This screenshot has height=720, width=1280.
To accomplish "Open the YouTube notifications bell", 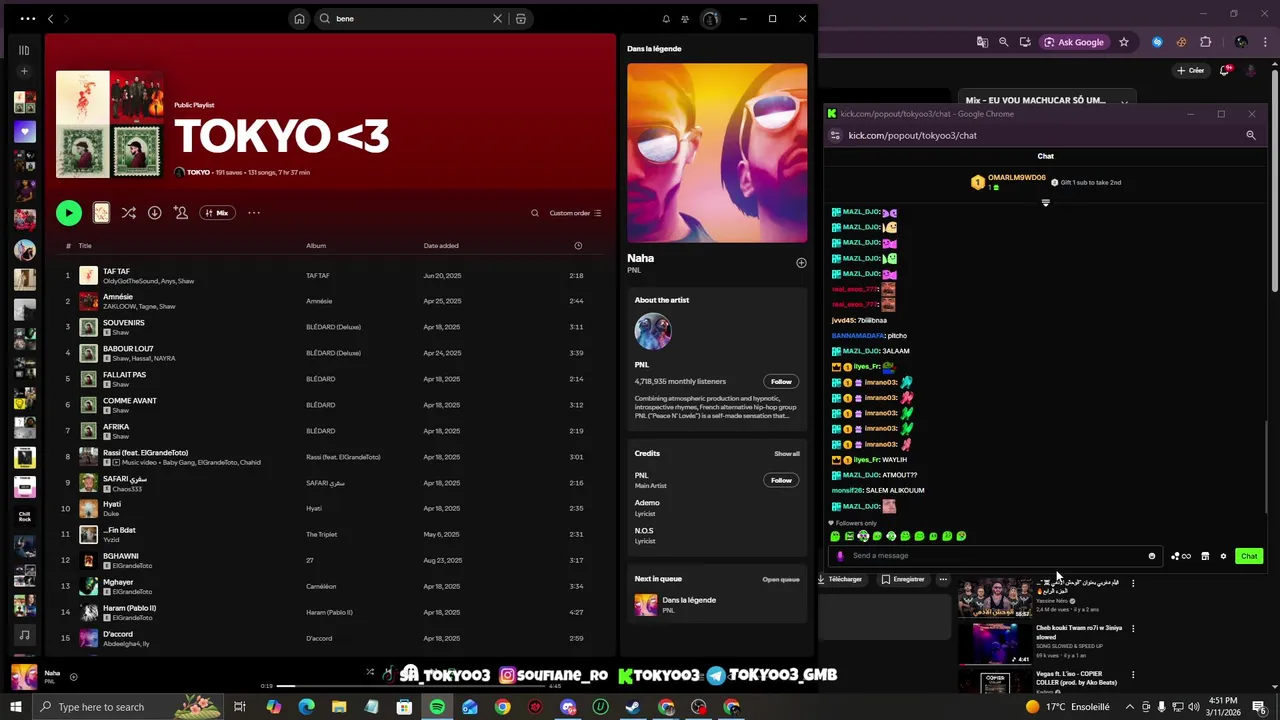I will tap(1225, 71).
